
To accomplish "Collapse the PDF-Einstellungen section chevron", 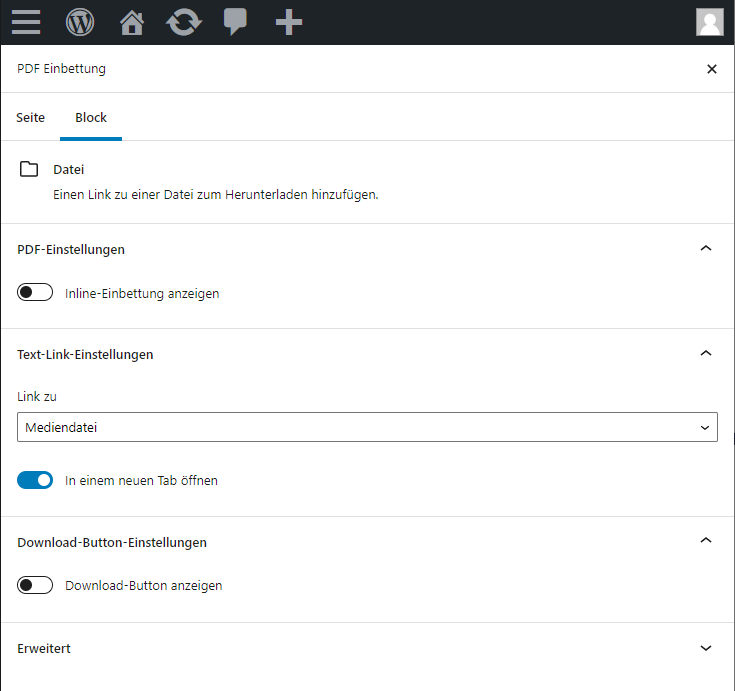I will (706, 248).
